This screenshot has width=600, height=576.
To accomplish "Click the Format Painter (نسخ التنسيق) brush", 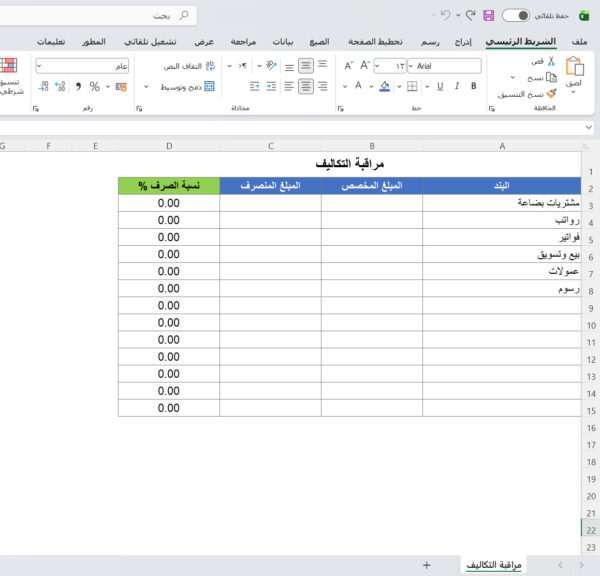I will pos(551,93).
